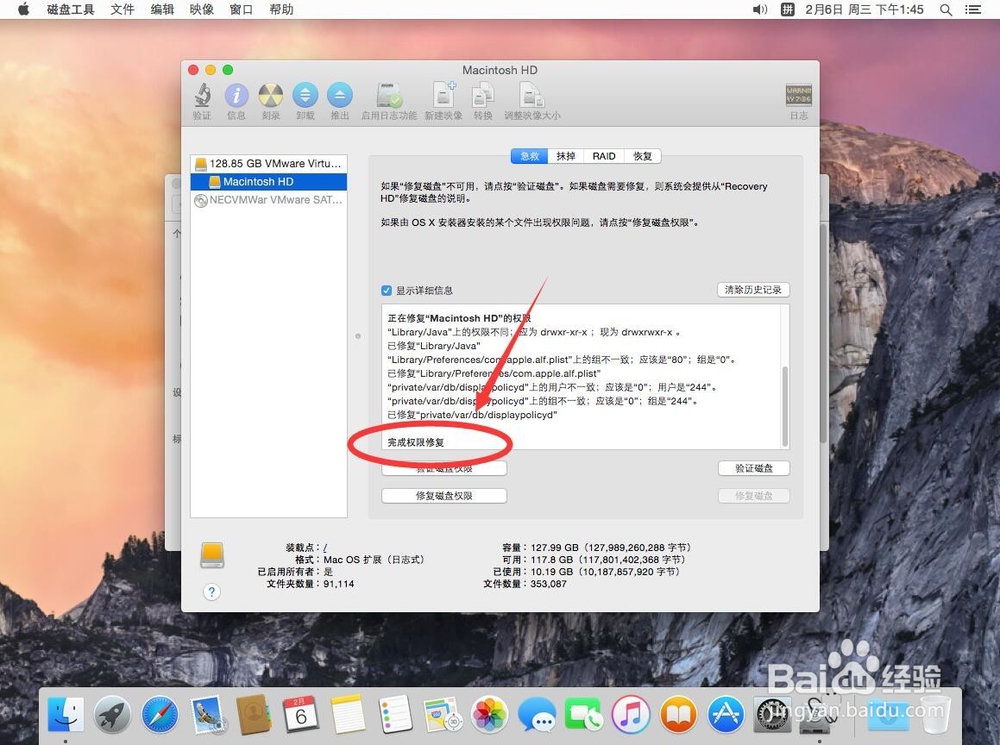Click the 修复磁盘权限 button
This screenshot has width=1000, height=745.
pyautogui.click(x=444, y=496)
